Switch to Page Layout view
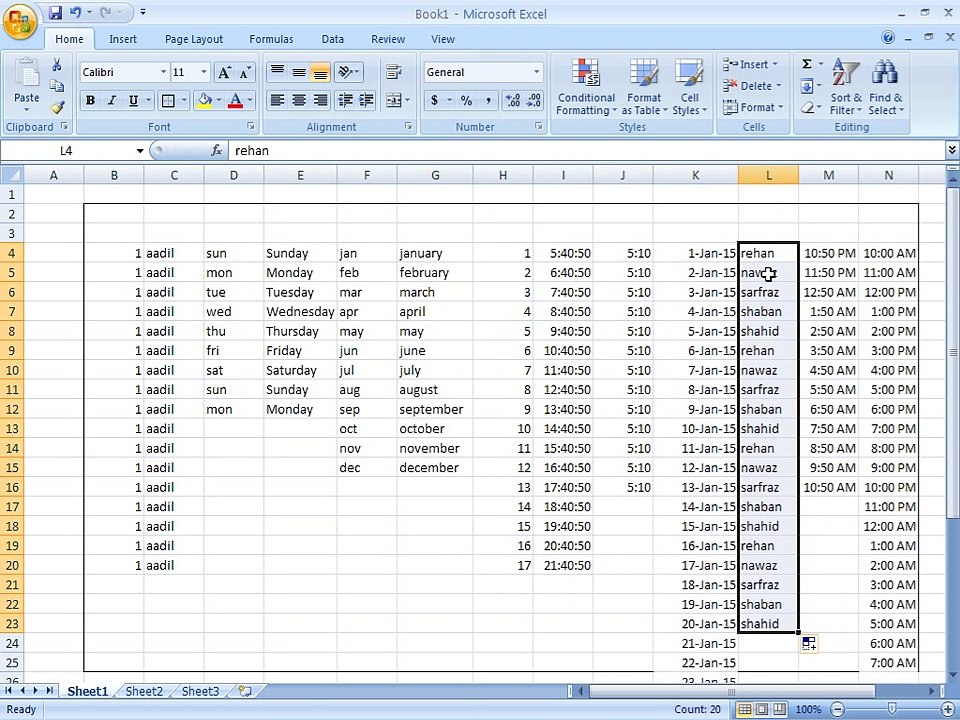 coord(762,710)
